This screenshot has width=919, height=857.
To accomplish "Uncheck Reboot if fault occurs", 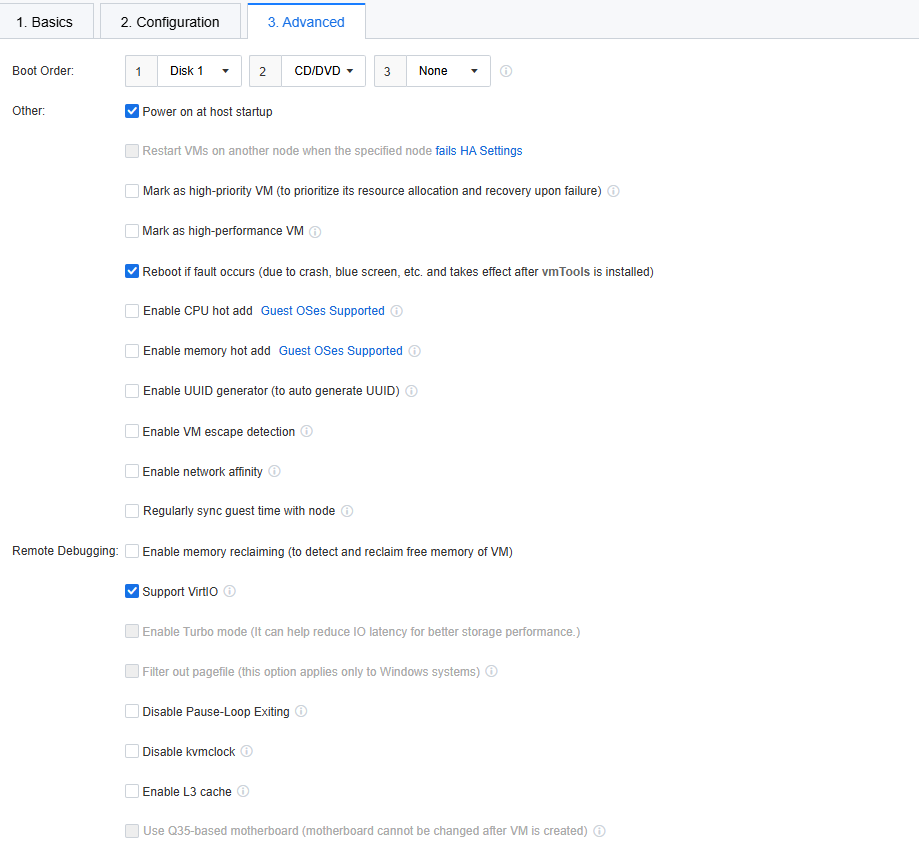I will pos(132,271).
